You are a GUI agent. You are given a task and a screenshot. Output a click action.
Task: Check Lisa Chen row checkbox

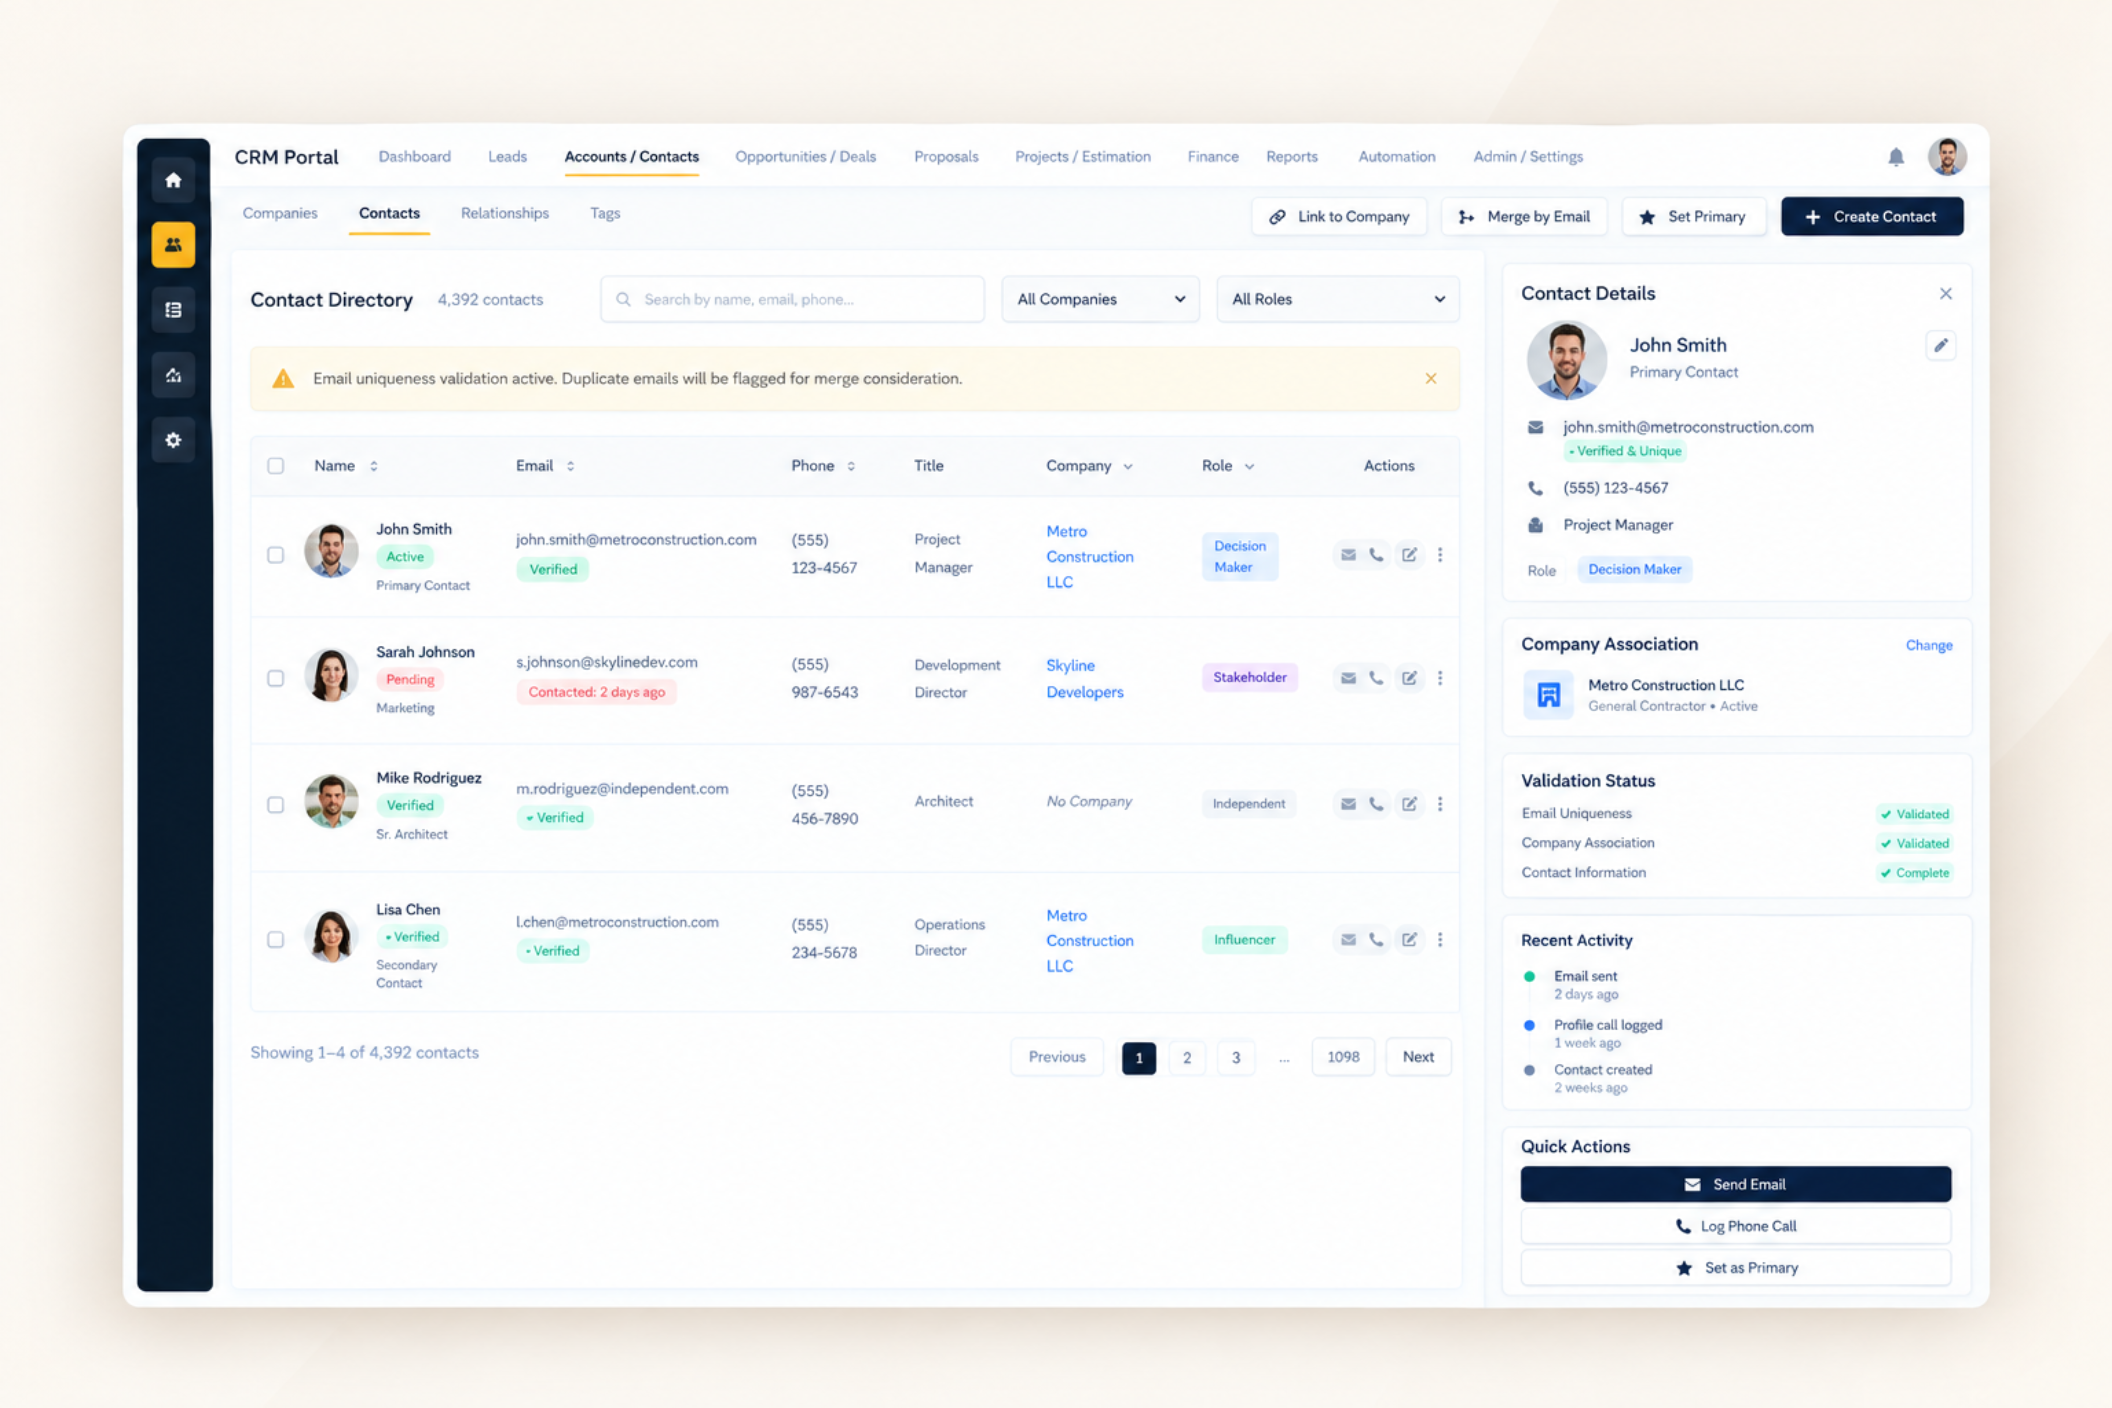point(276,940)
